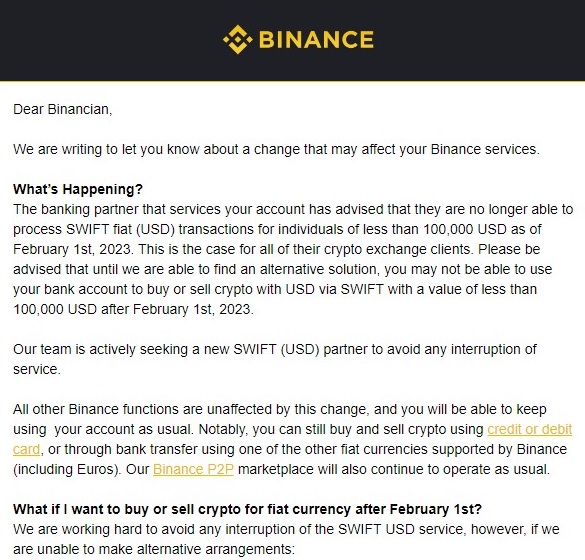
Task: Click the Binance diamond logo icon
Action: click(238, 39)
